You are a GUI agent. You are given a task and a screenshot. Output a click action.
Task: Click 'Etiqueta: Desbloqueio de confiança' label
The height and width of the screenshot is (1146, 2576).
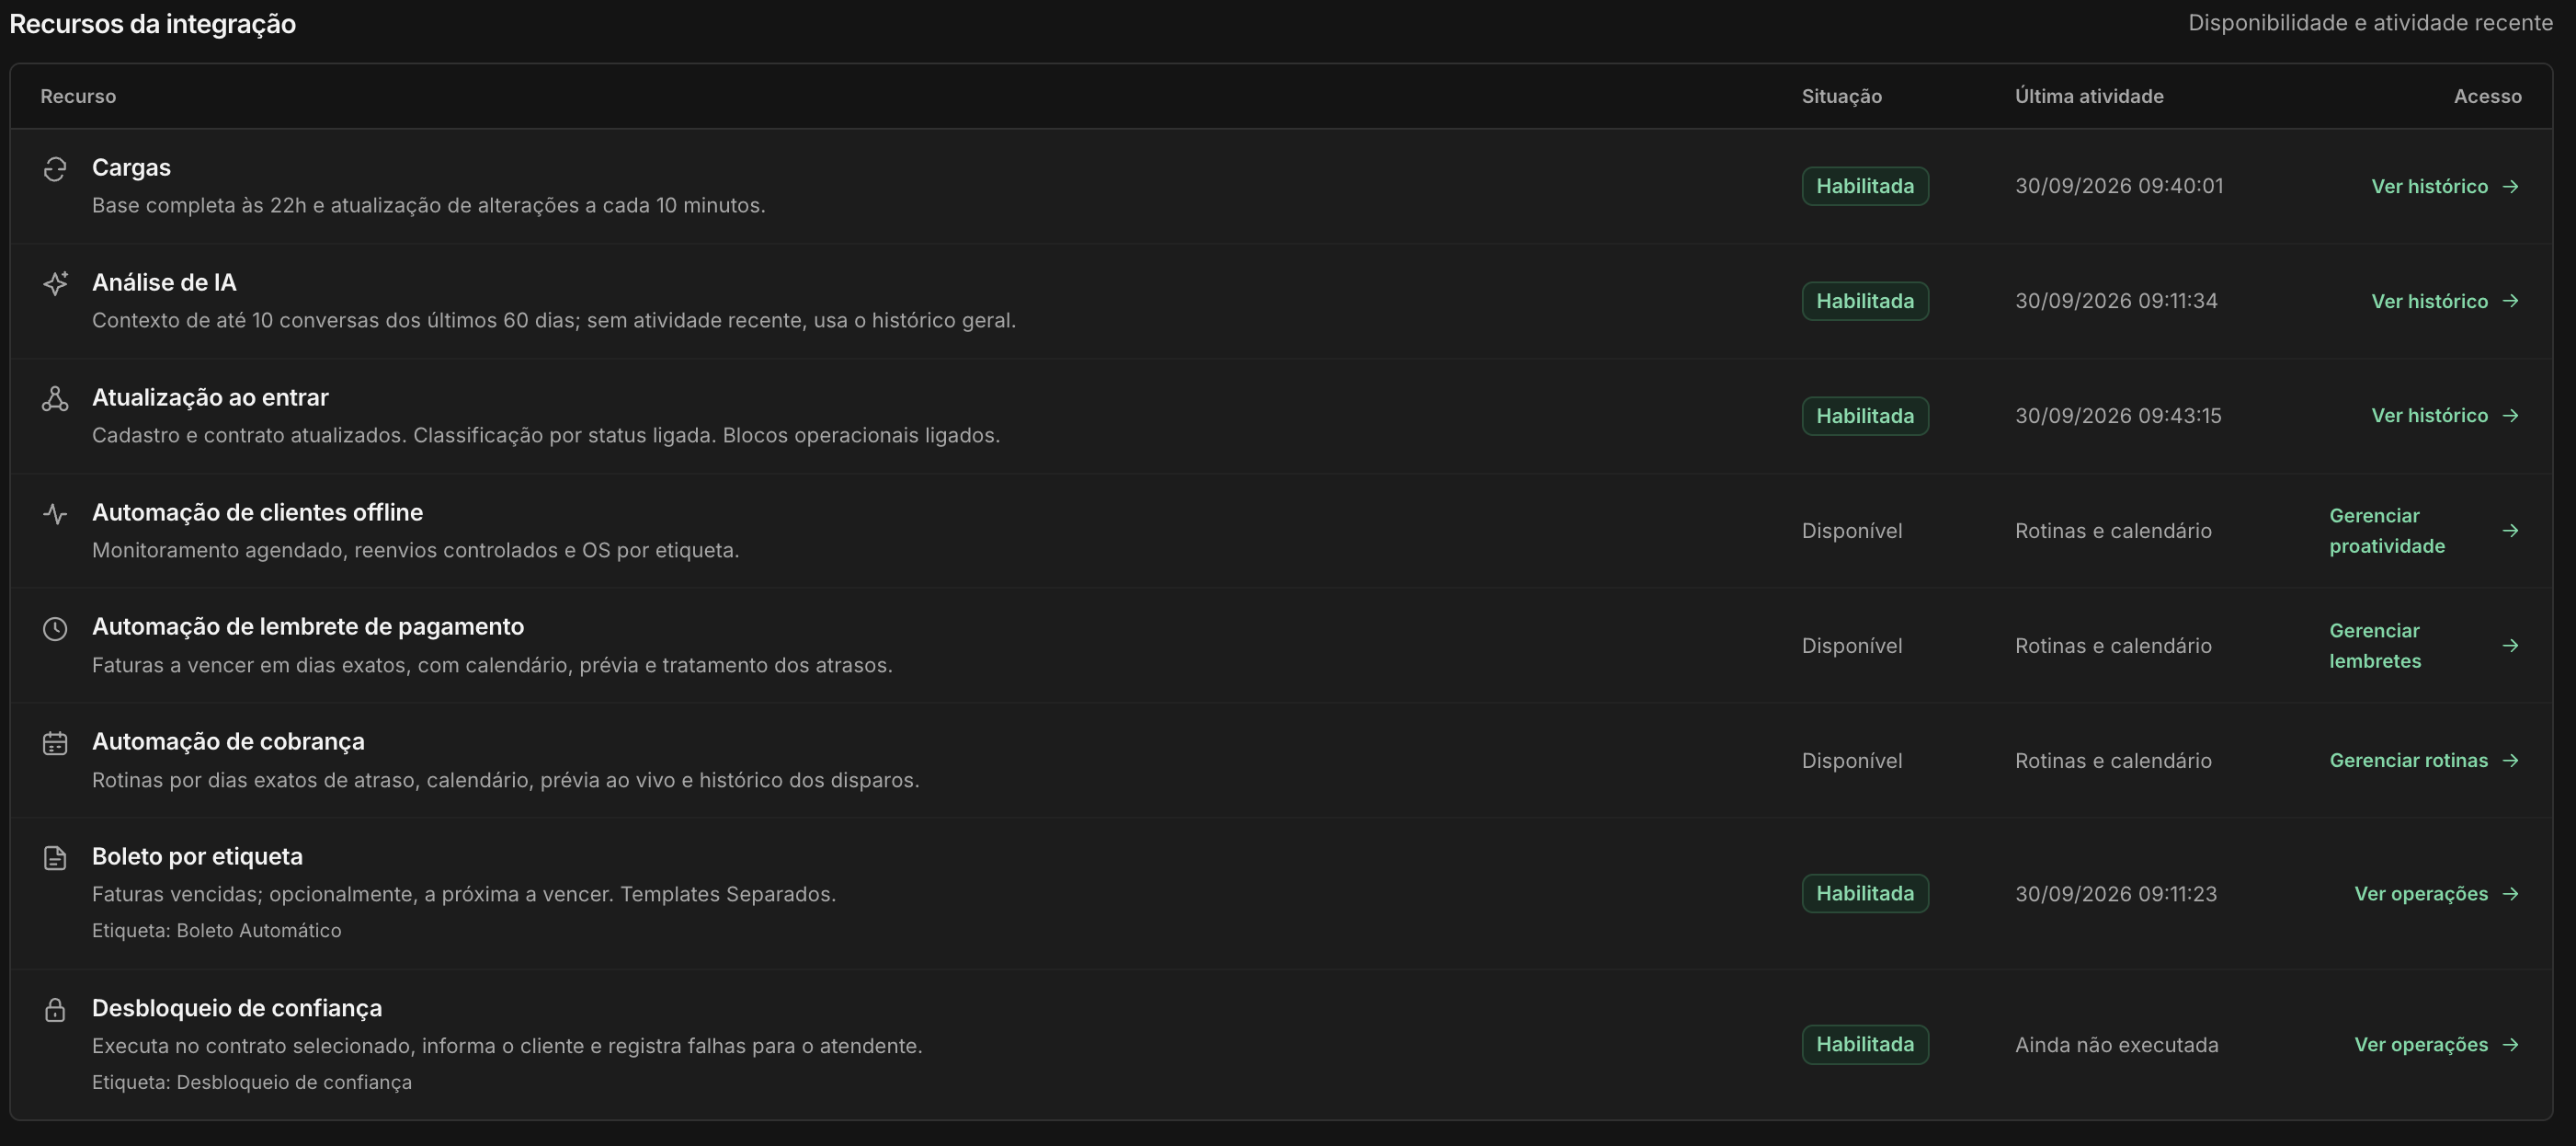coord(252,1083)
